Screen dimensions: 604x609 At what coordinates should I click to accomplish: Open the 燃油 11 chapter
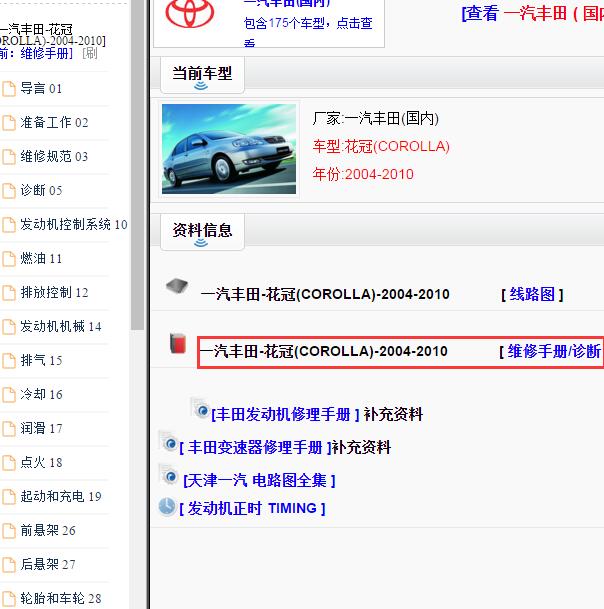(x=41, y=259)
